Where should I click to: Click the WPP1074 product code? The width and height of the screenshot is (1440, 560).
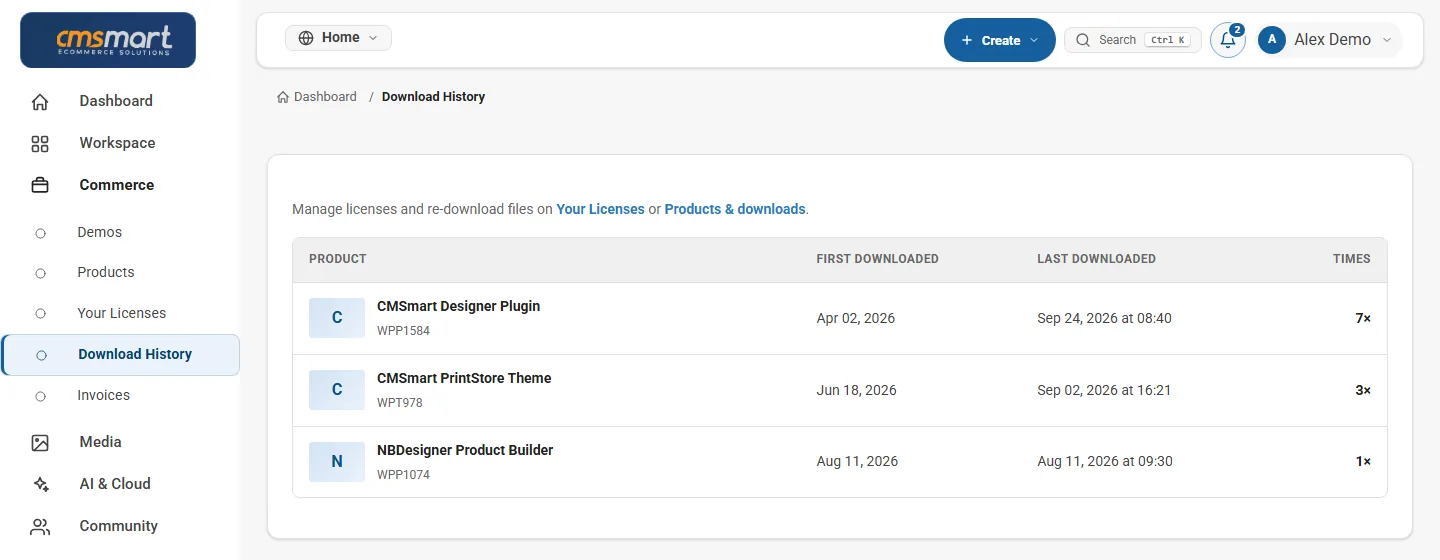click(403, 475)
